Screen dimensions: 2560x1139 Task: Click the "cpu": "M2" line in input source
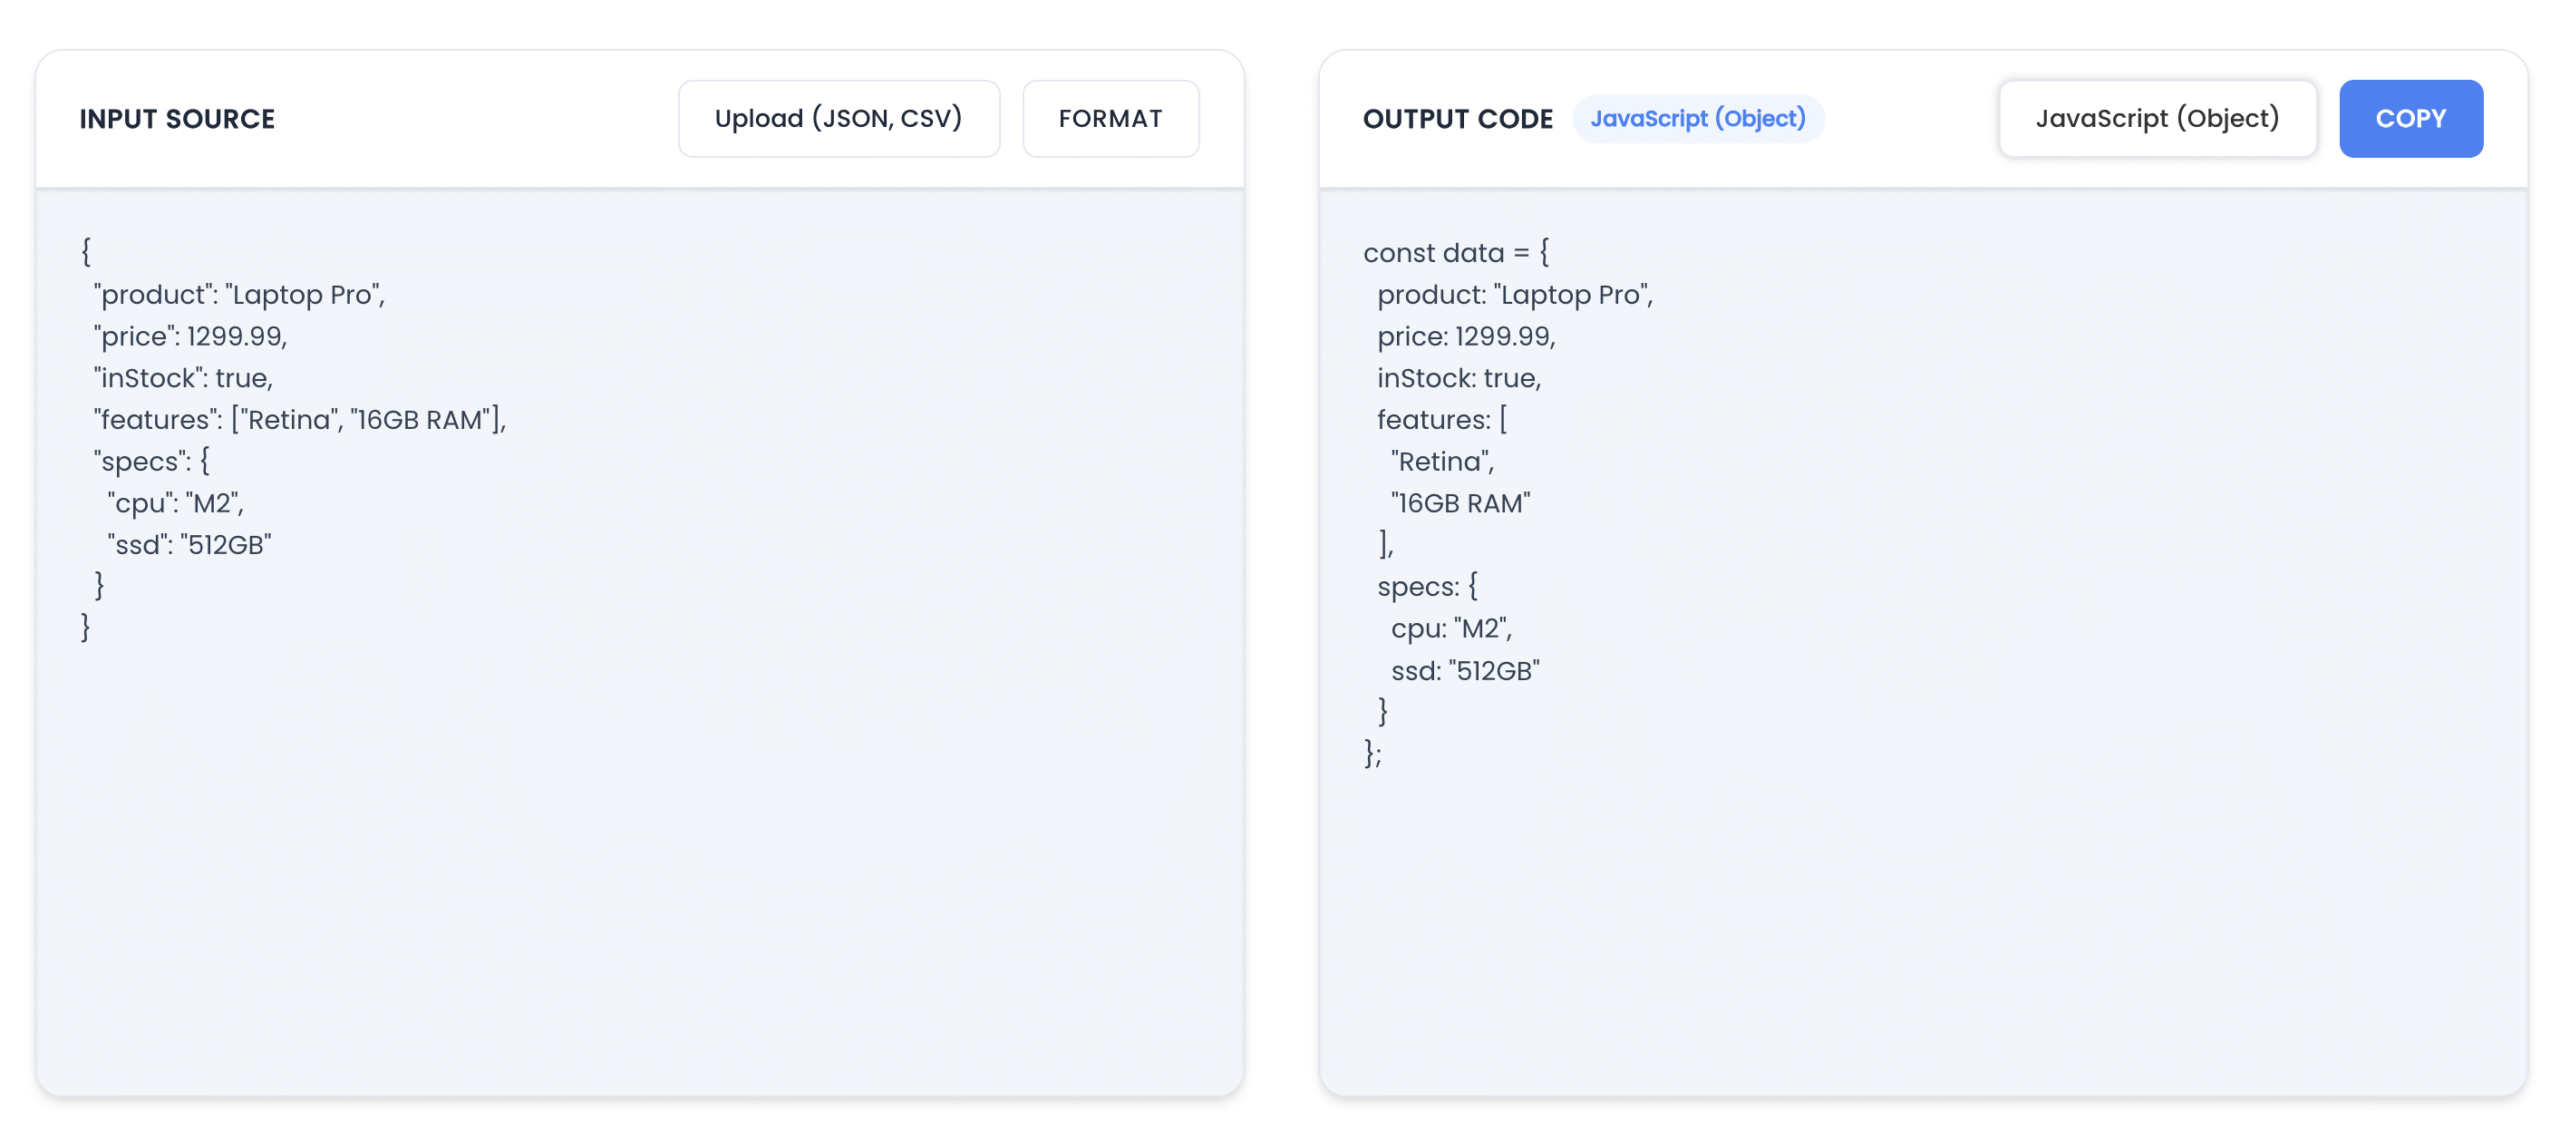point(175,502)
